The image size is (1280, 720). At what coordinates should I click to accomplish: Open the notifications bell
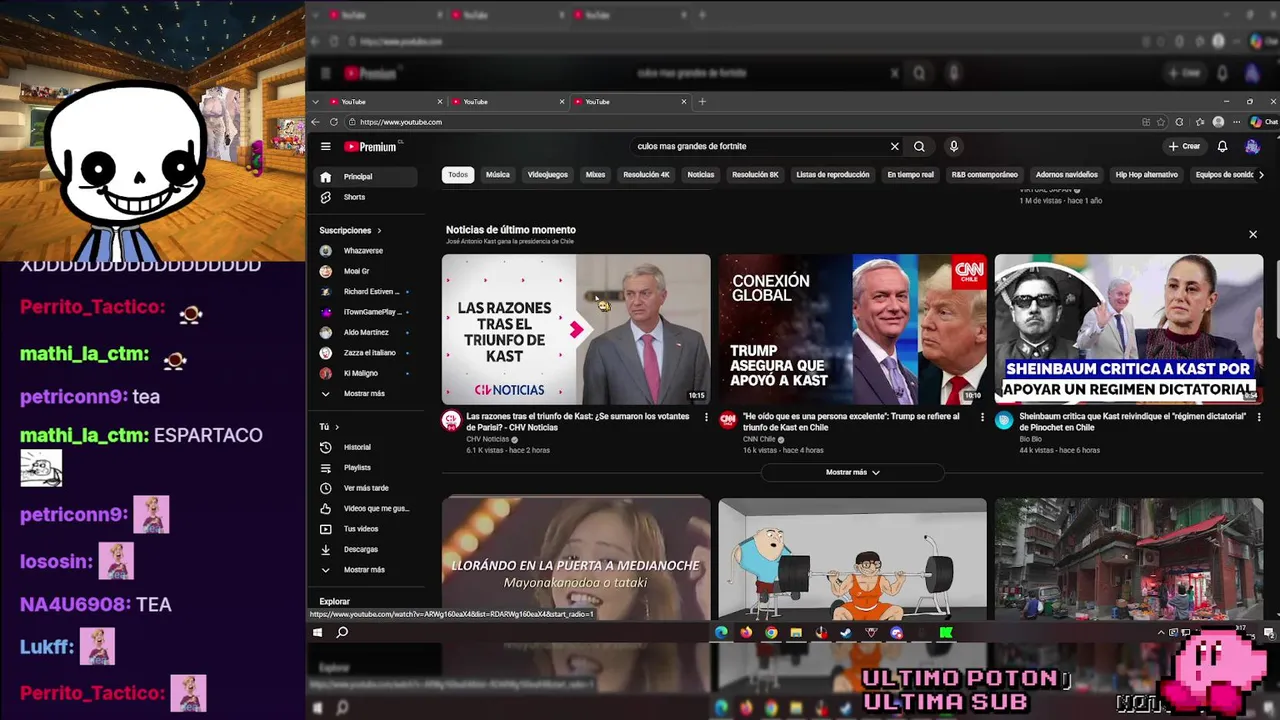pos(1222,146)
